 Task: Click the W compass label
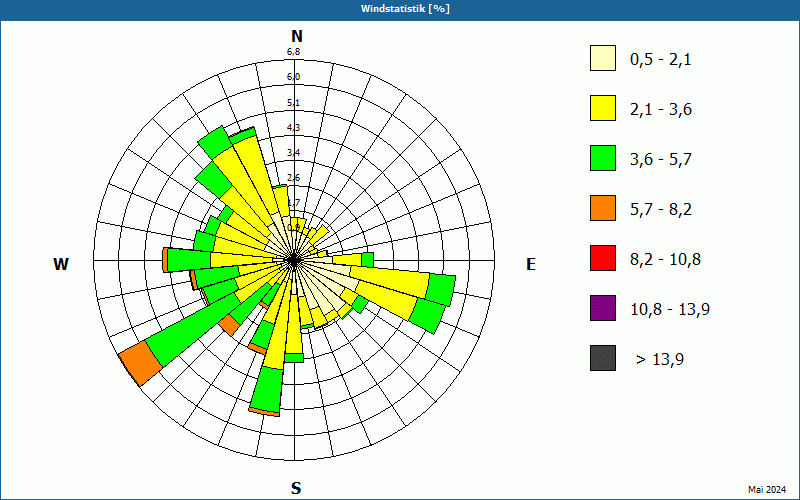(61, 264)
